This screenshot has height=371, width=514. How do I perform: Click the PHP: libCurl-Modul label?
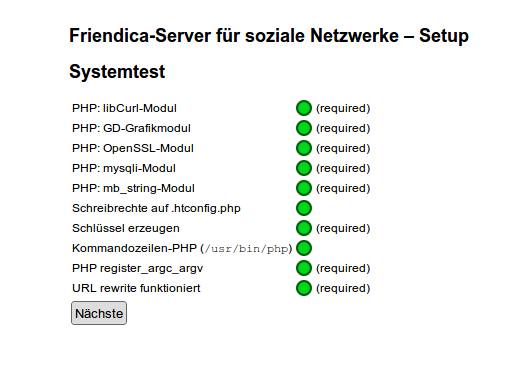point(124,108)
